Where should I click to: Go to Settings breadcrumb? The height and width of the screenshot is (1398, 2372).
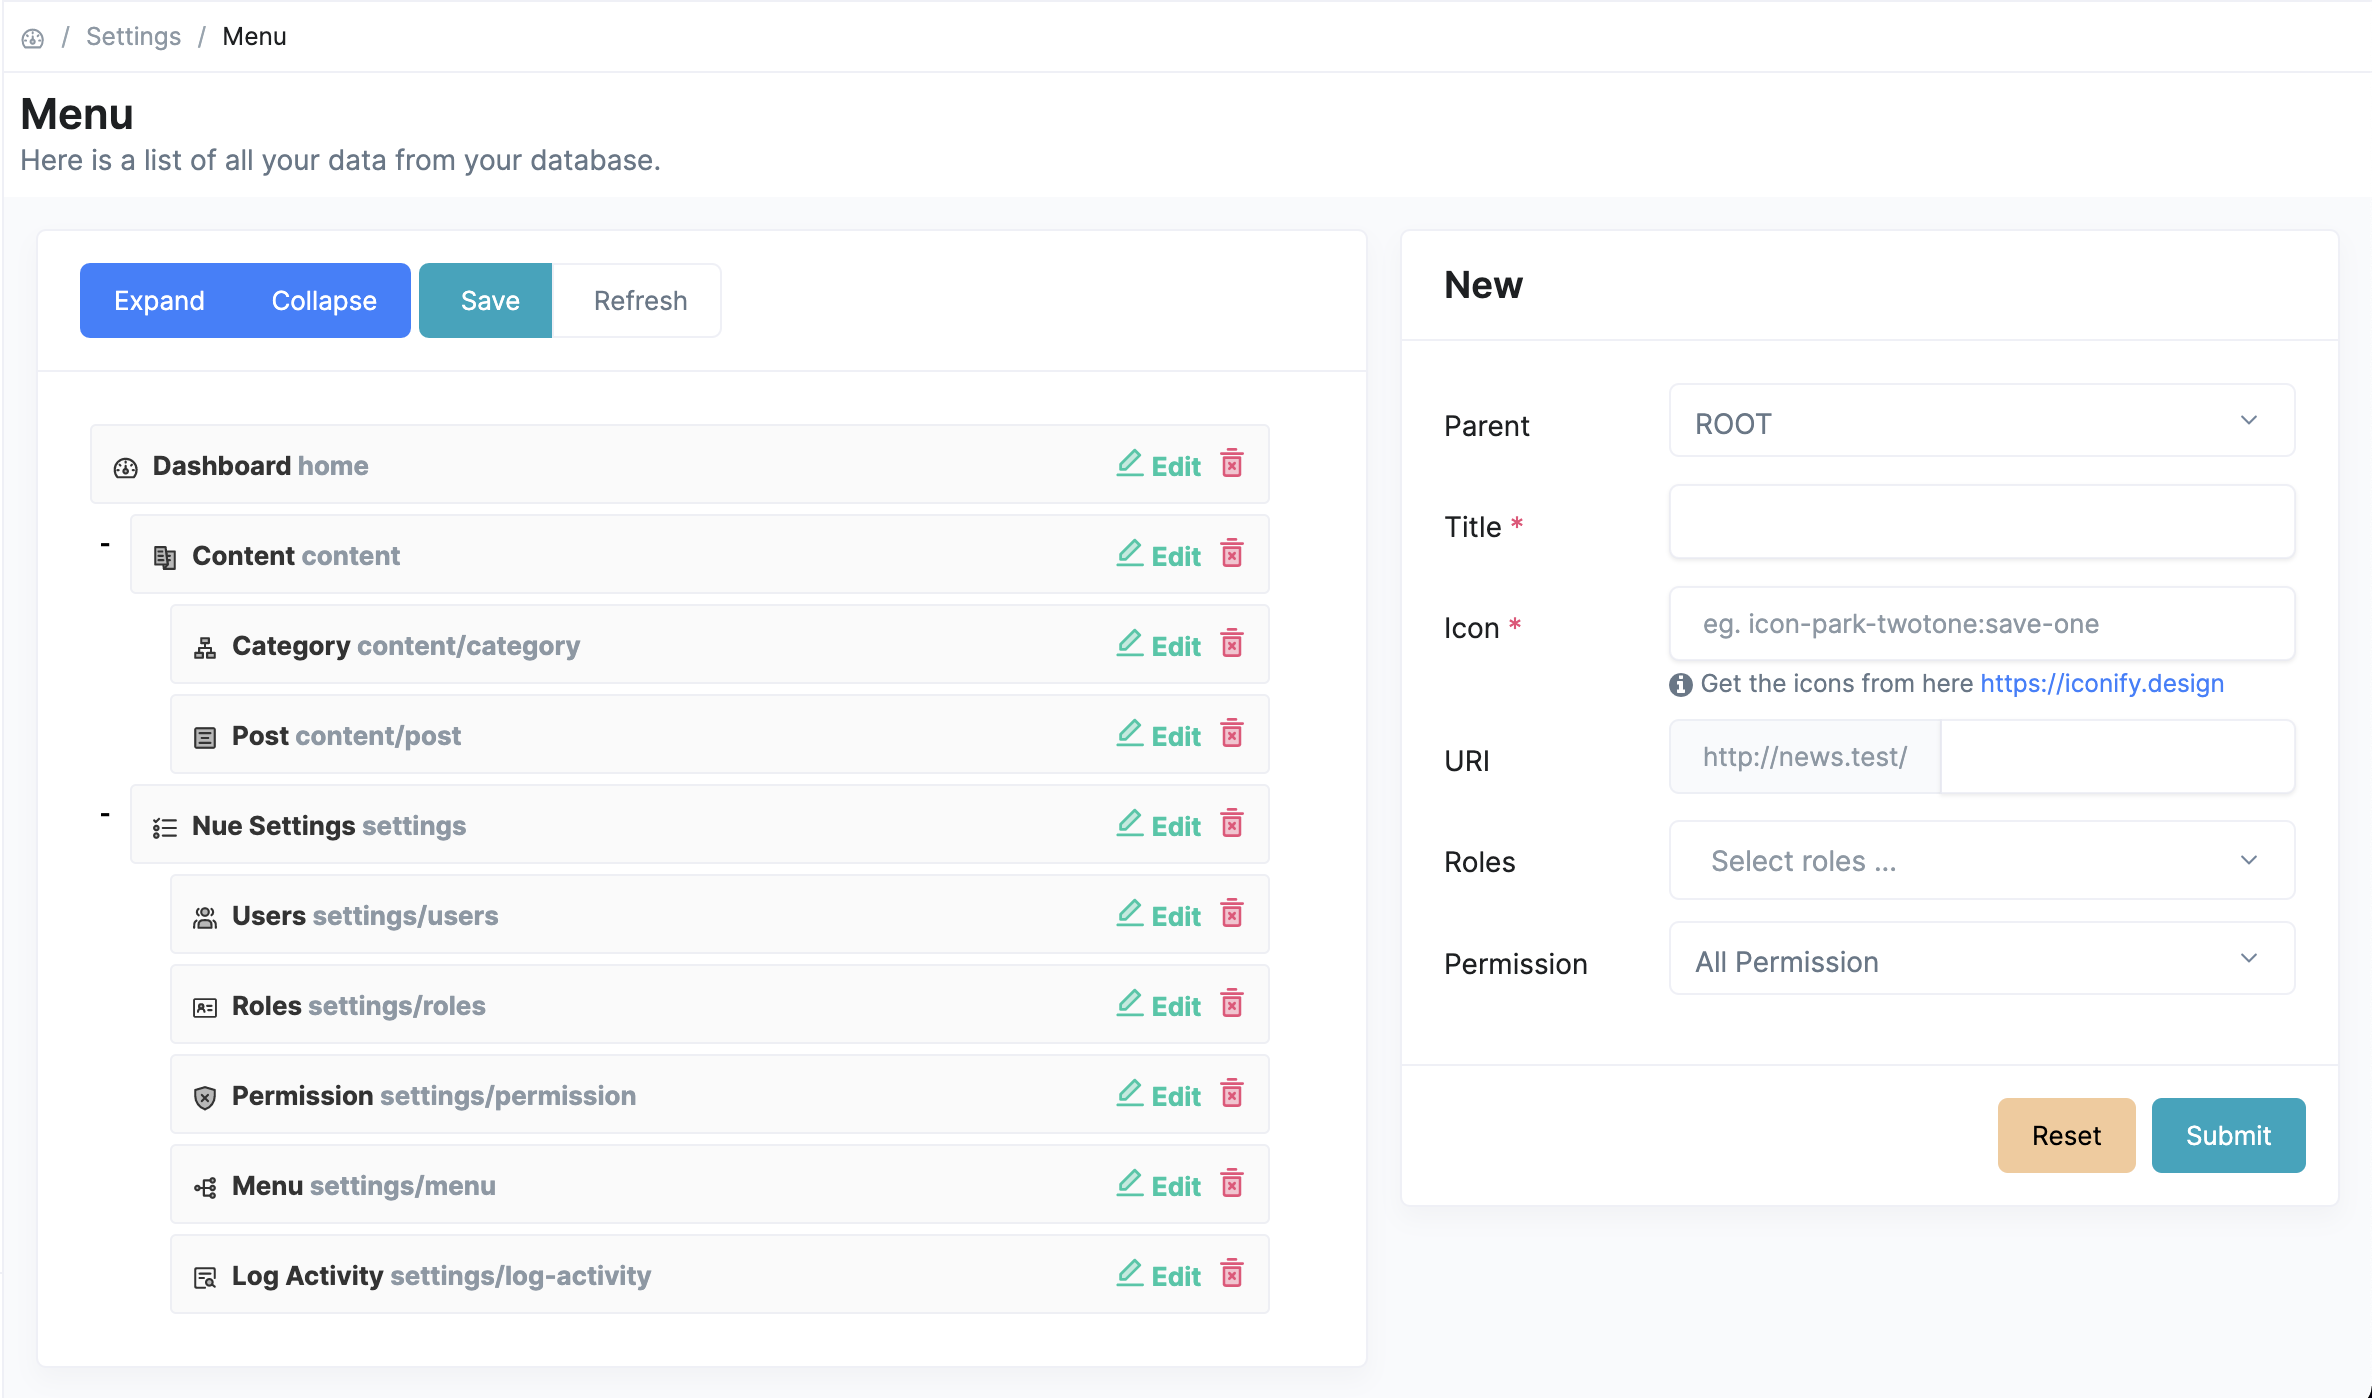(133, 37)
